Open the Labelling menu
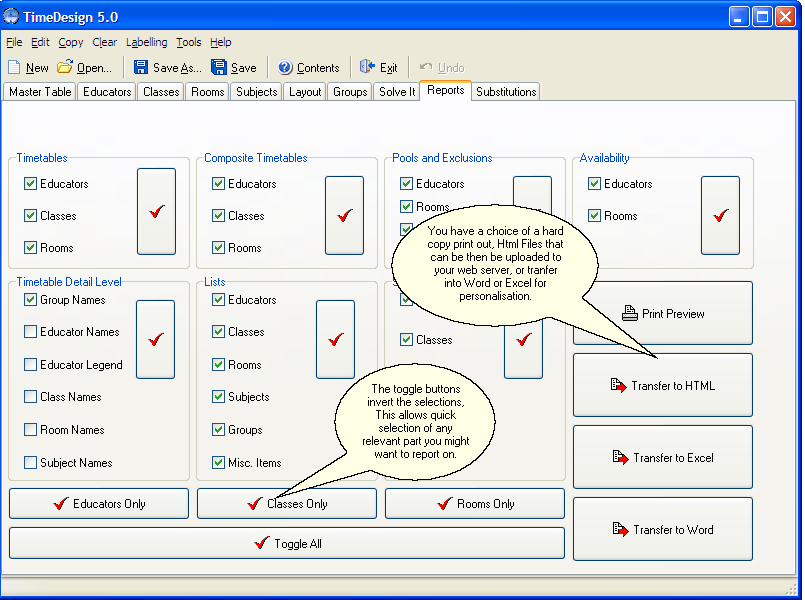Screen dimensions: 805x600 coord(146,42)
